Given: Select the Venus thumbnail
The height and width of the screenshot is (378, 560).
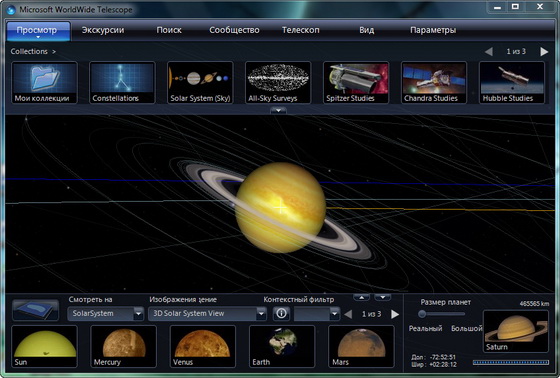Looking at the screenshot, I should (x=203, y=346).
